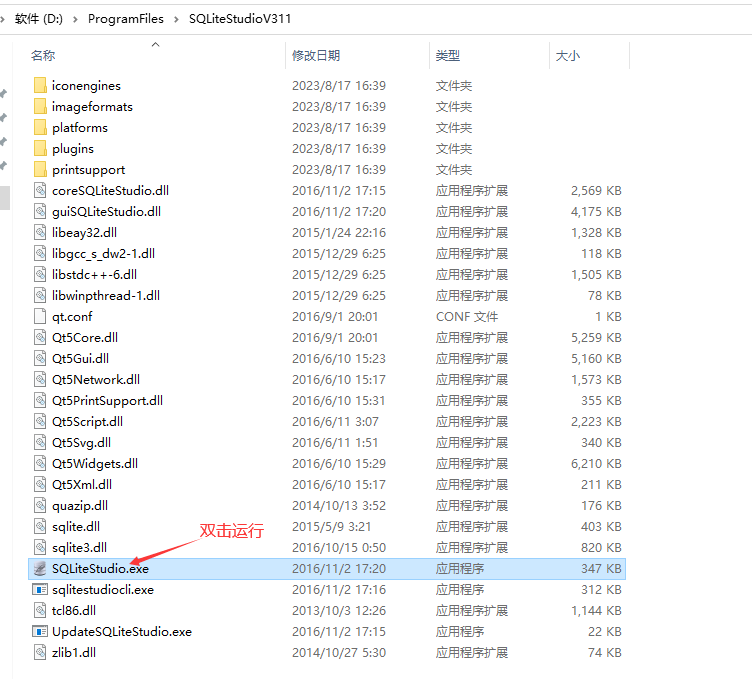Select the libwinpthread-1.dll file name

click(106, 295)
